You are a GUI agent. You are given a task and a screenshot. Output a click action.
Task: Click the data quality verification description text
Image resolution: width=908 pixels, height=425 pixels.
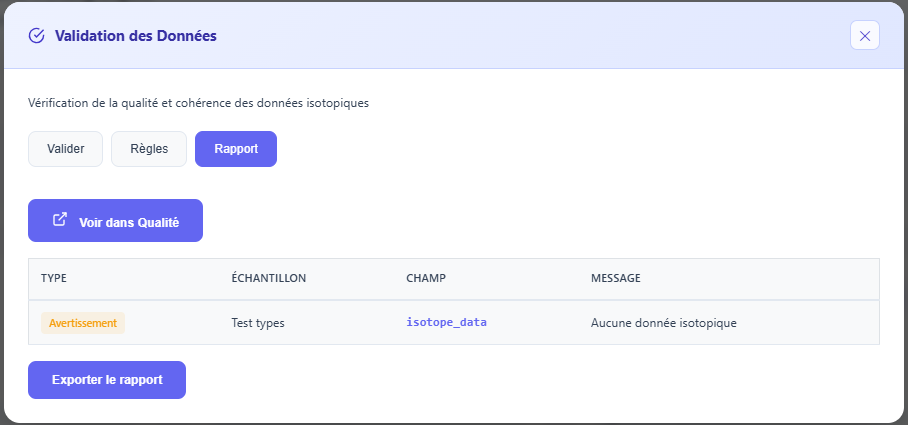click(x=198, y=102)
